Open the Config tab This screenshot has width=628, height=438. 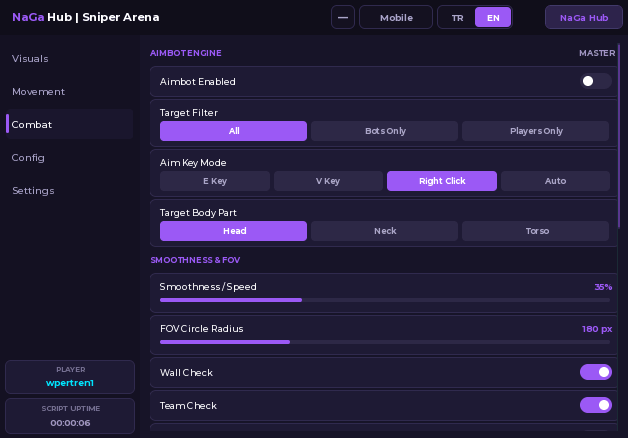(70, 158)
